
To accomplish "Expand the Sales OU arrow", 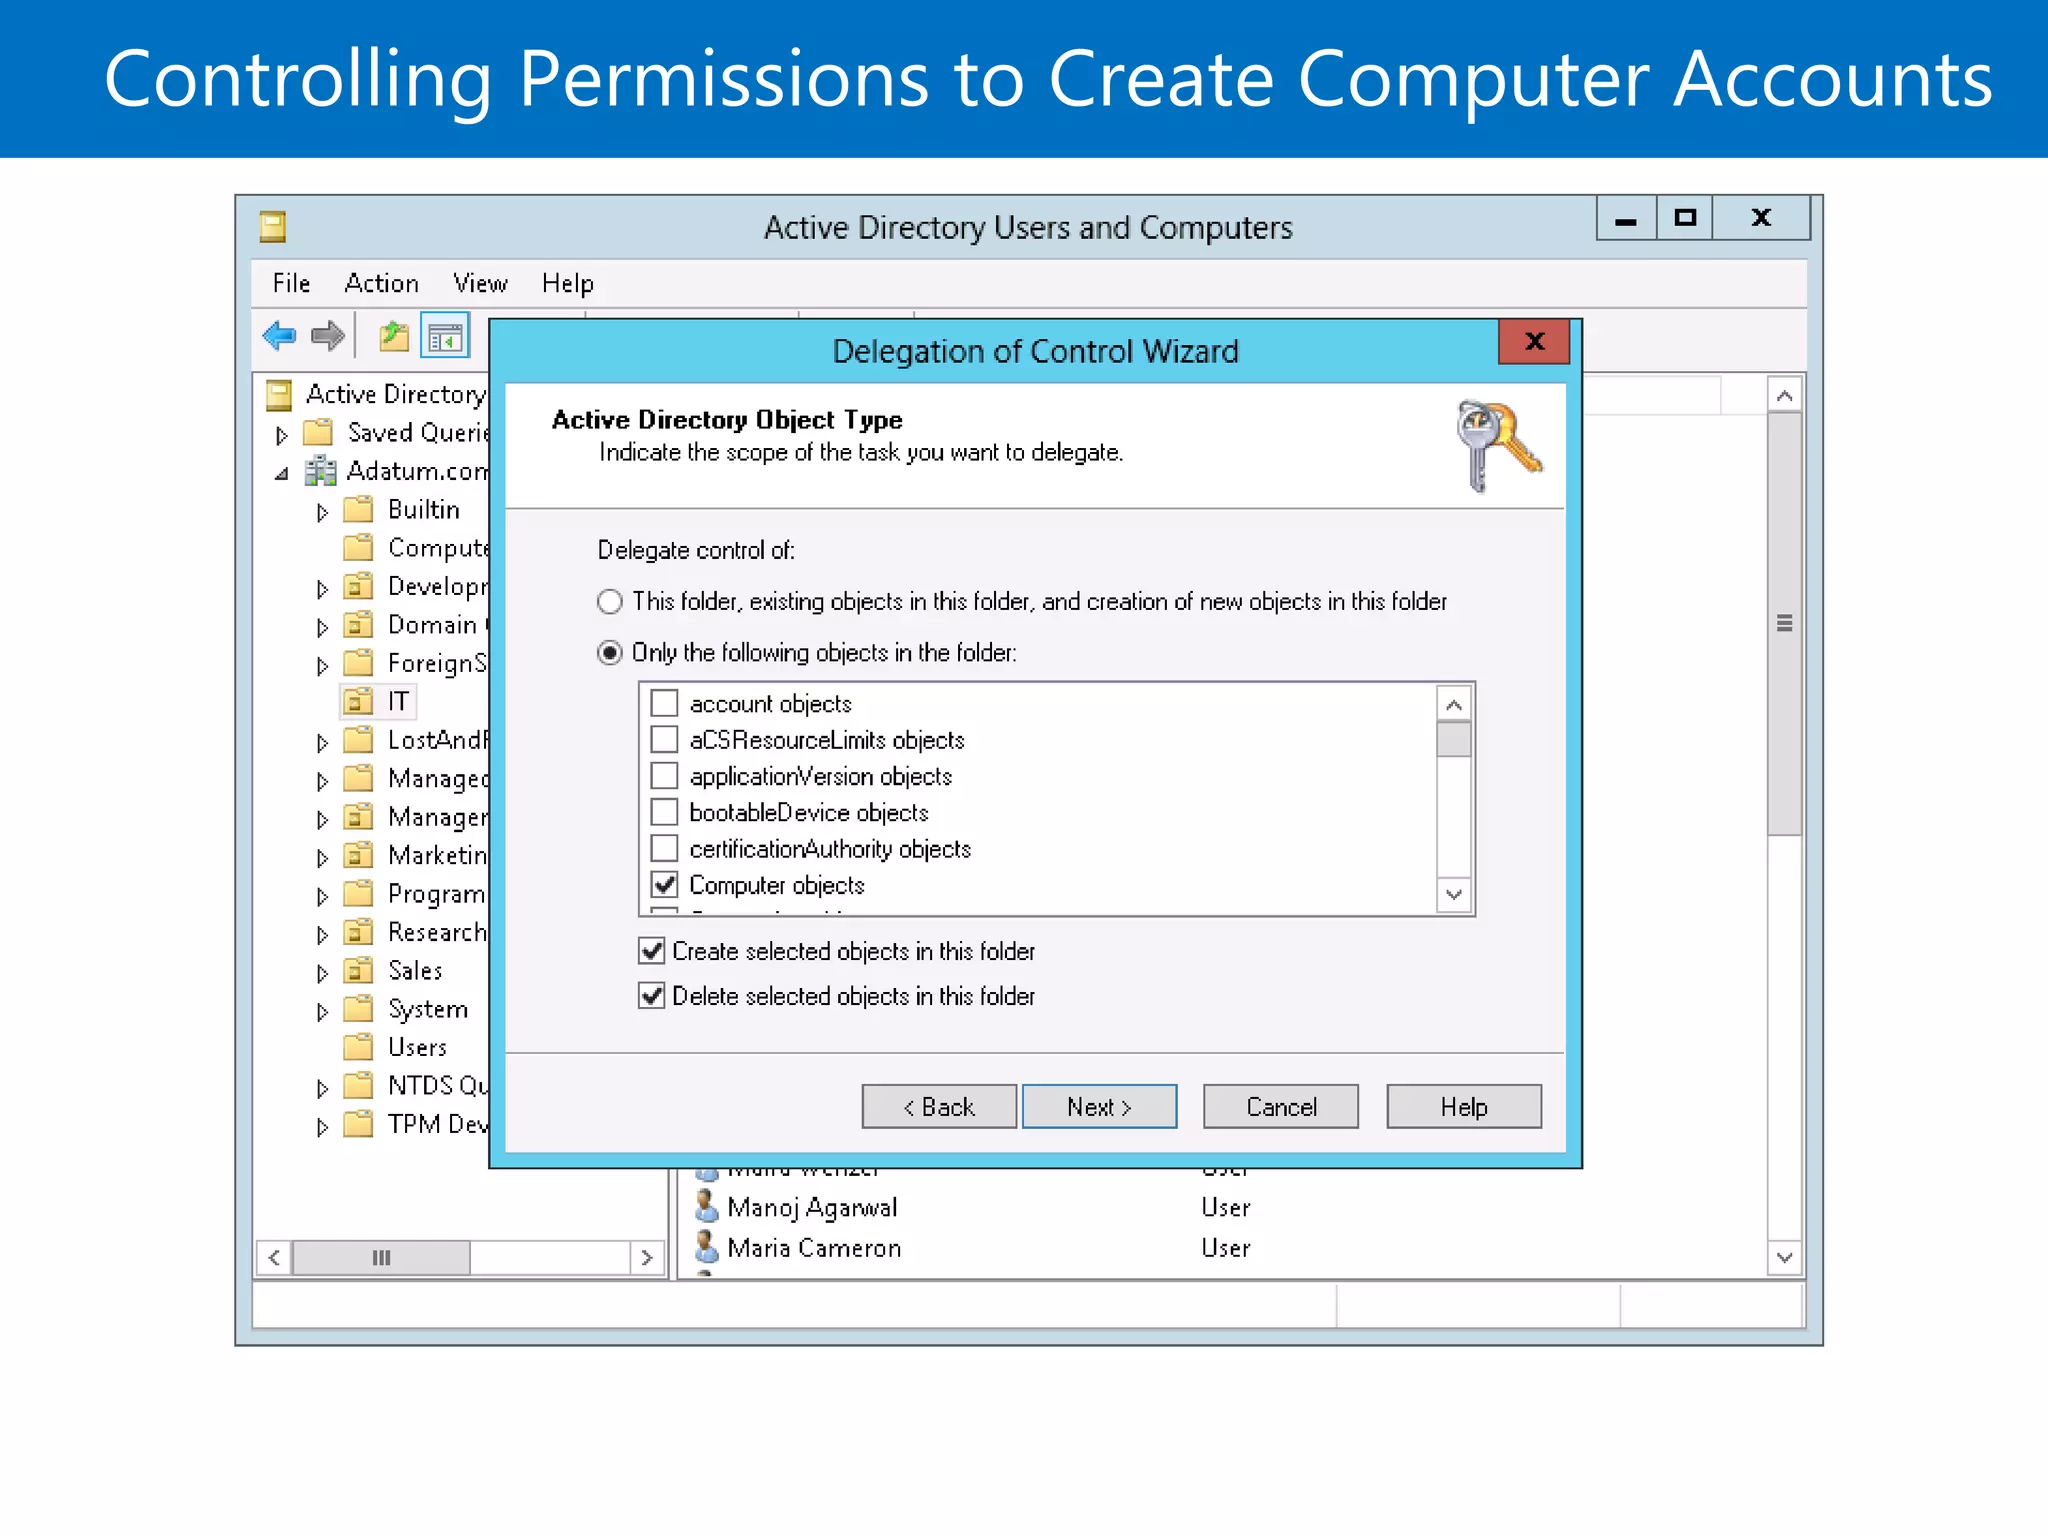I will coord(322,973).
